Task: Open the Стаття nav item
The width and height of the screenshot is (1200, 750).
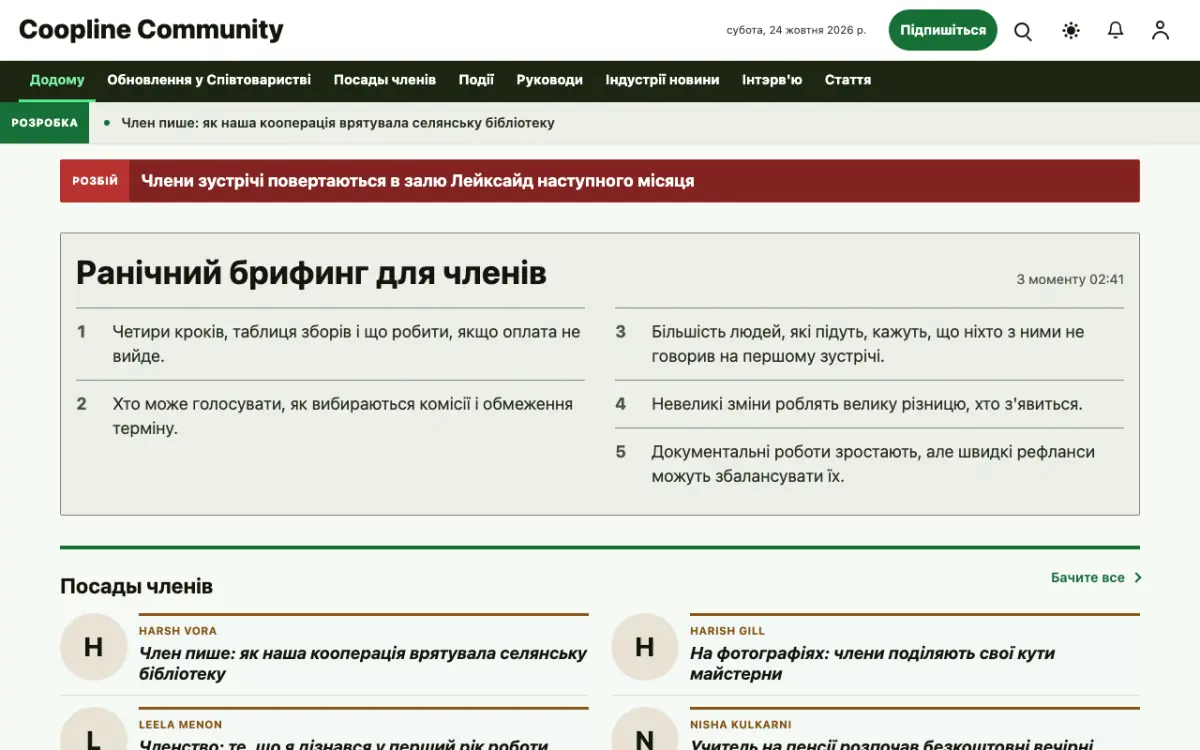Action: tap(848, 80)
